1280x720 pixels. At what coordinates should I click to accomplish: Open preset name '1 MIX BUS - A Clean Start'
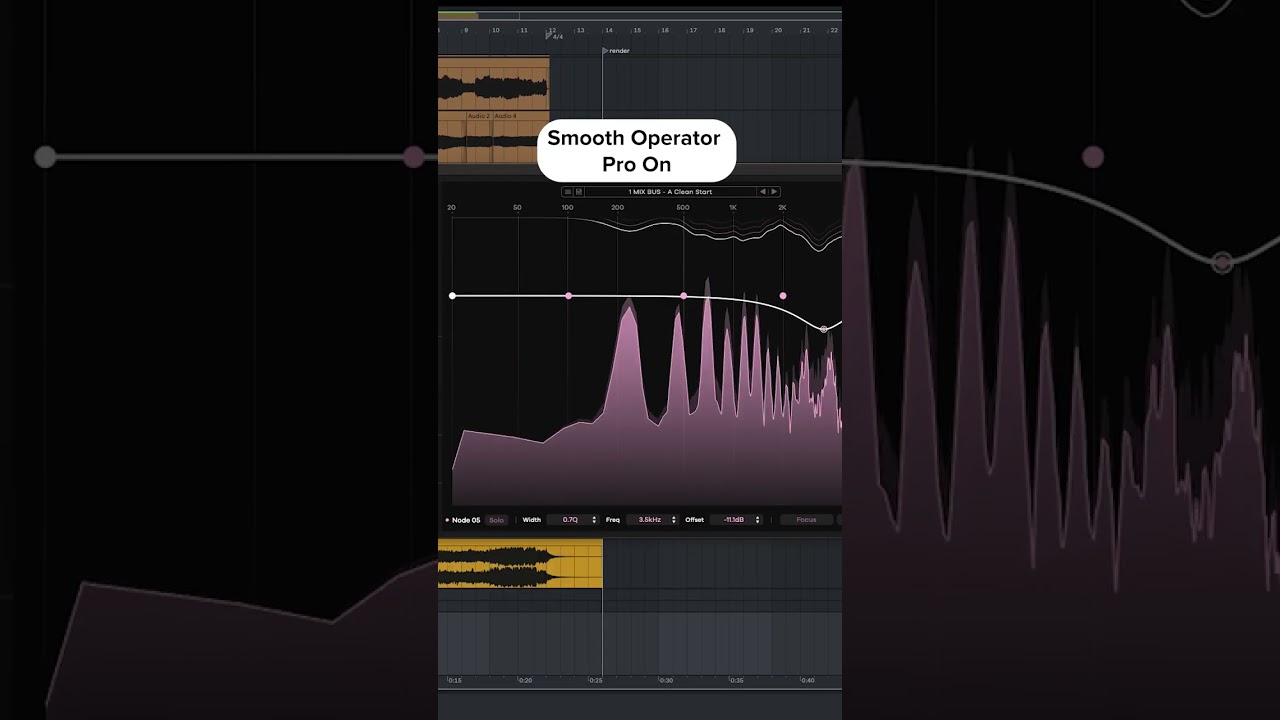coord(671,192)
